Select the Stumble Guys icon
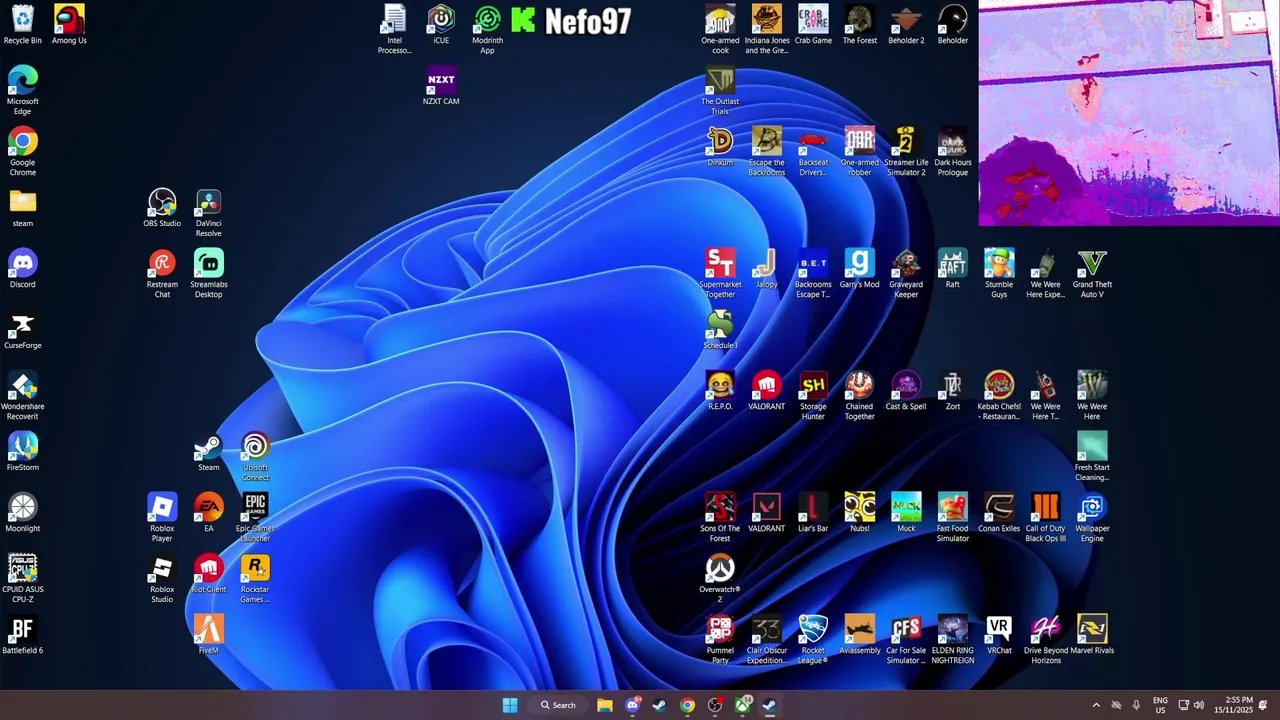Image resolution: width=1280 pixels, height=720 pixels. click(x=999, y=273)
